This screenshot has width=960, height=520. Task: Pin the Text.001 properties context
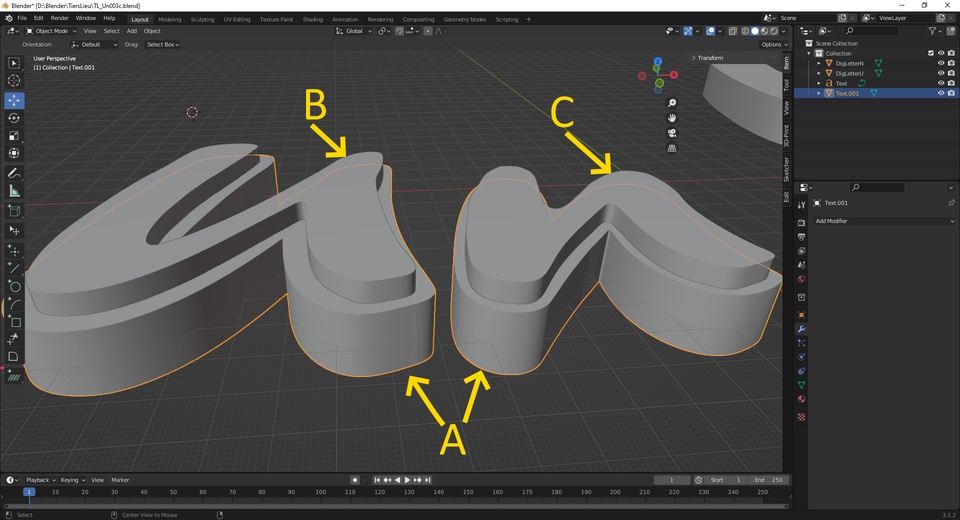[951, 203]
